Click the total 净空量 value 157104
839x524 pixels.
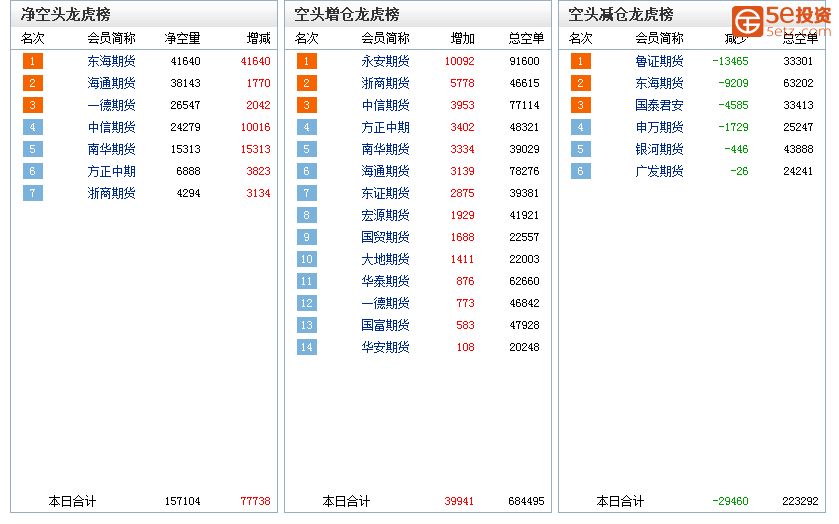click(x=182, y=502)
